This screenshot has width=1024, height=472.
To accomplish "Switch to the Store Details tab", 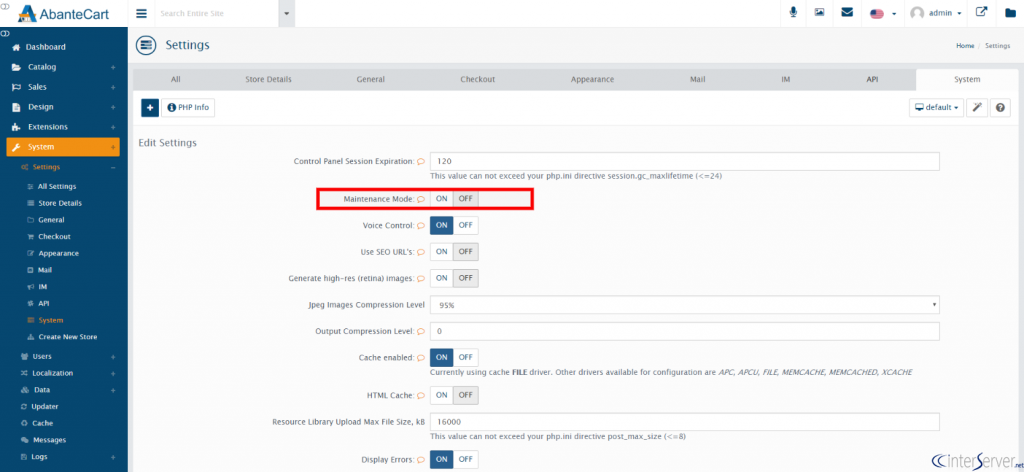I will click(268, 79).
